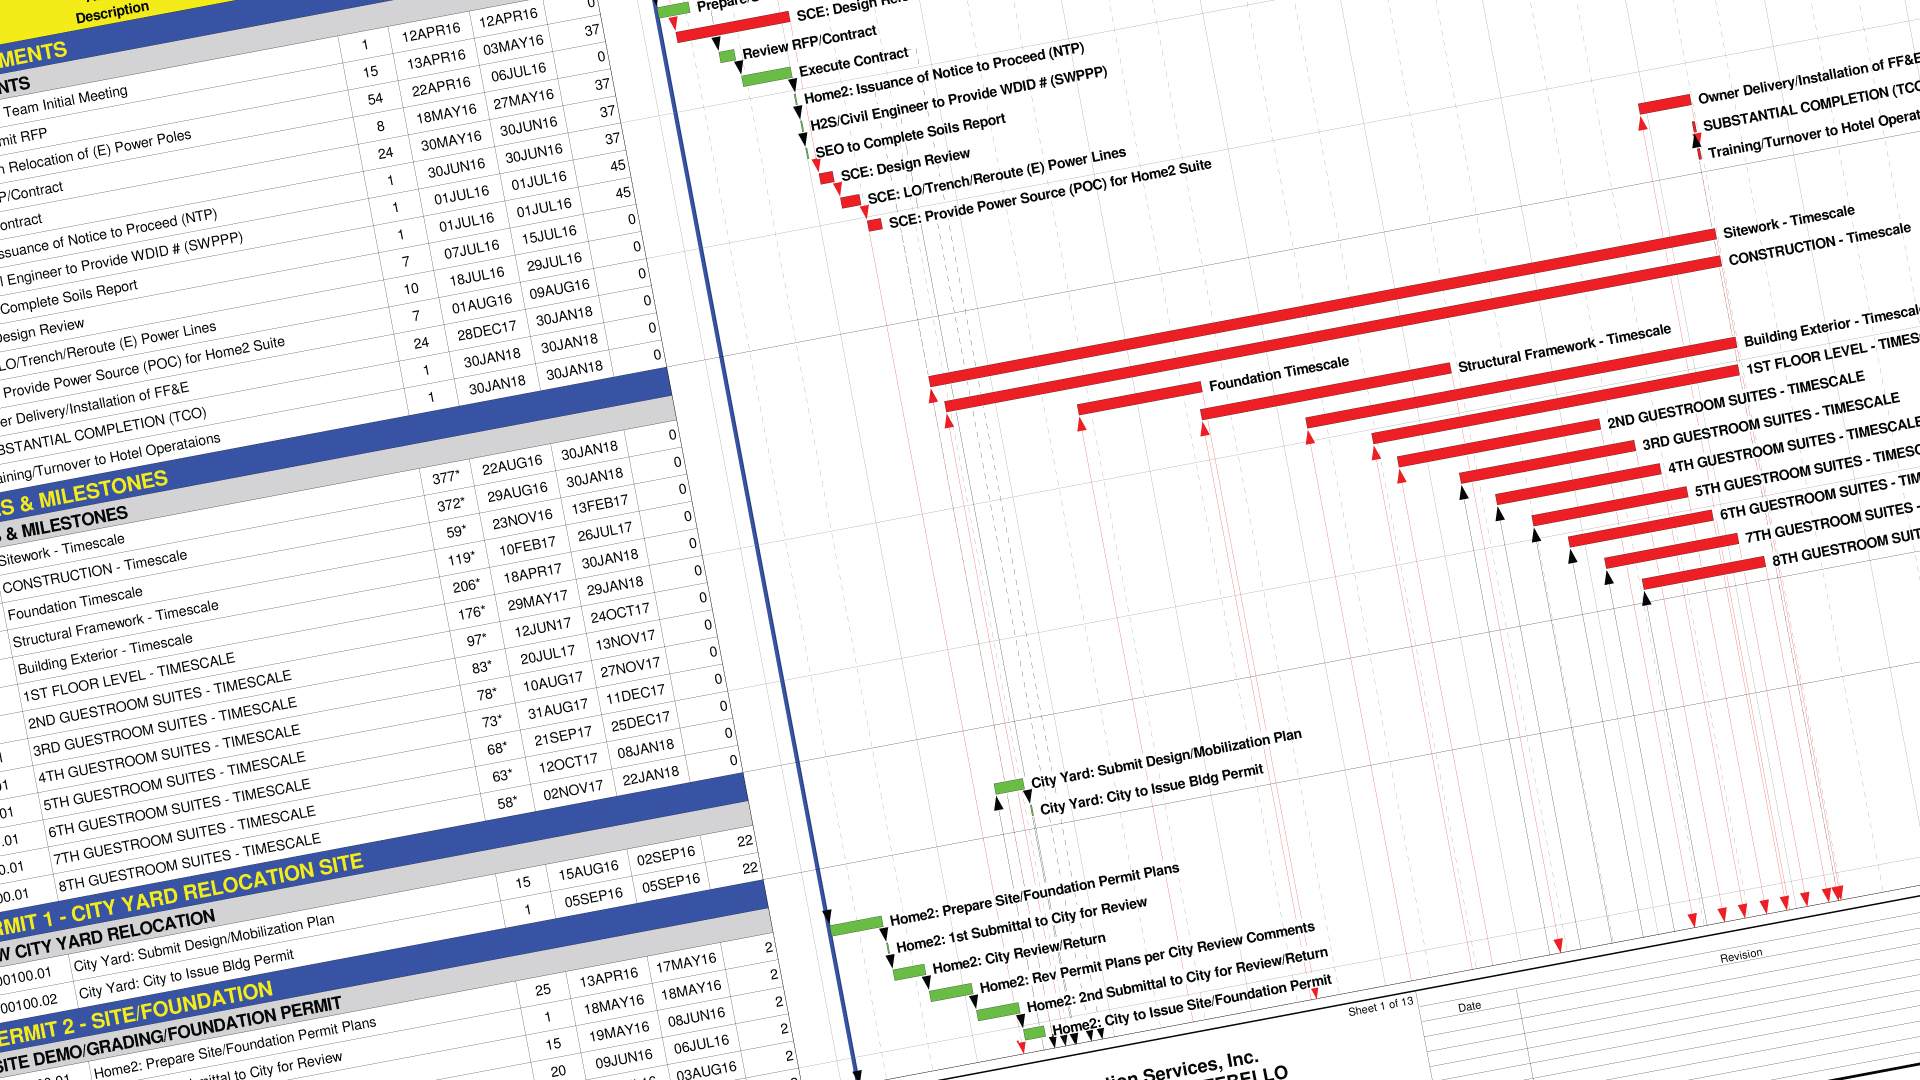Select the '19MAY16' start date cell

618,1032
